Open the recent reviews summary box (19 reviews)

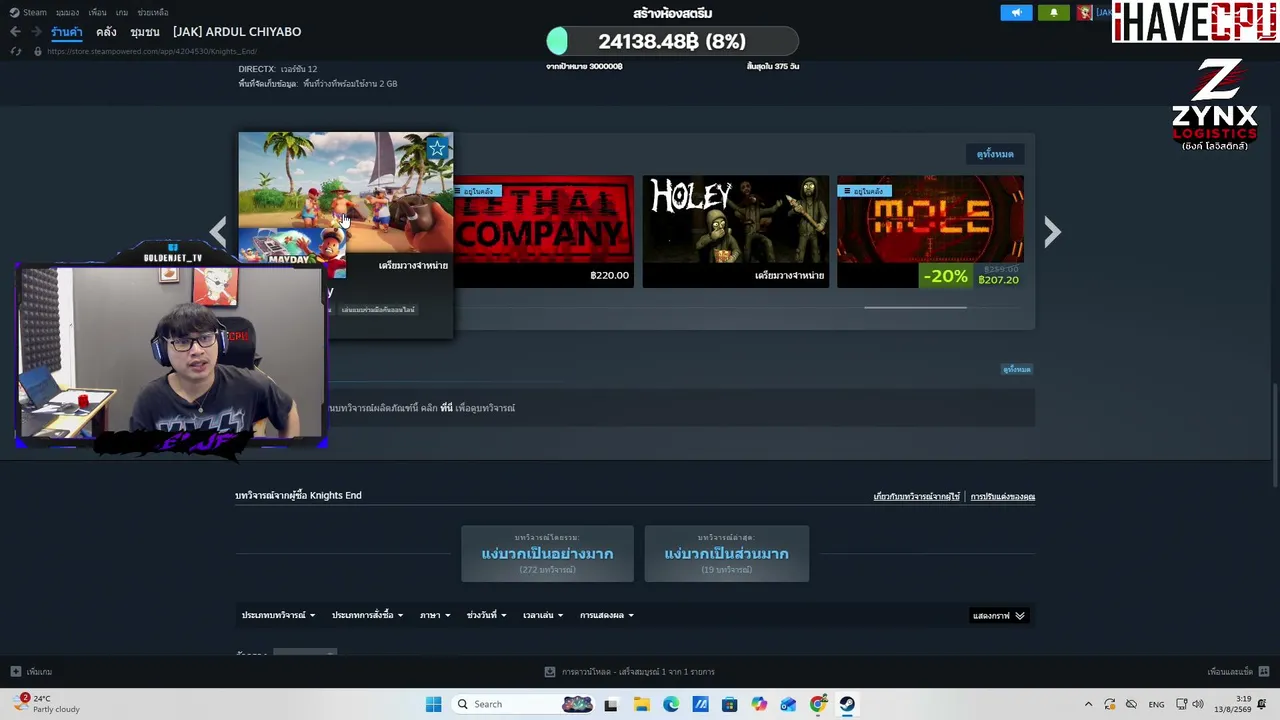727,554
